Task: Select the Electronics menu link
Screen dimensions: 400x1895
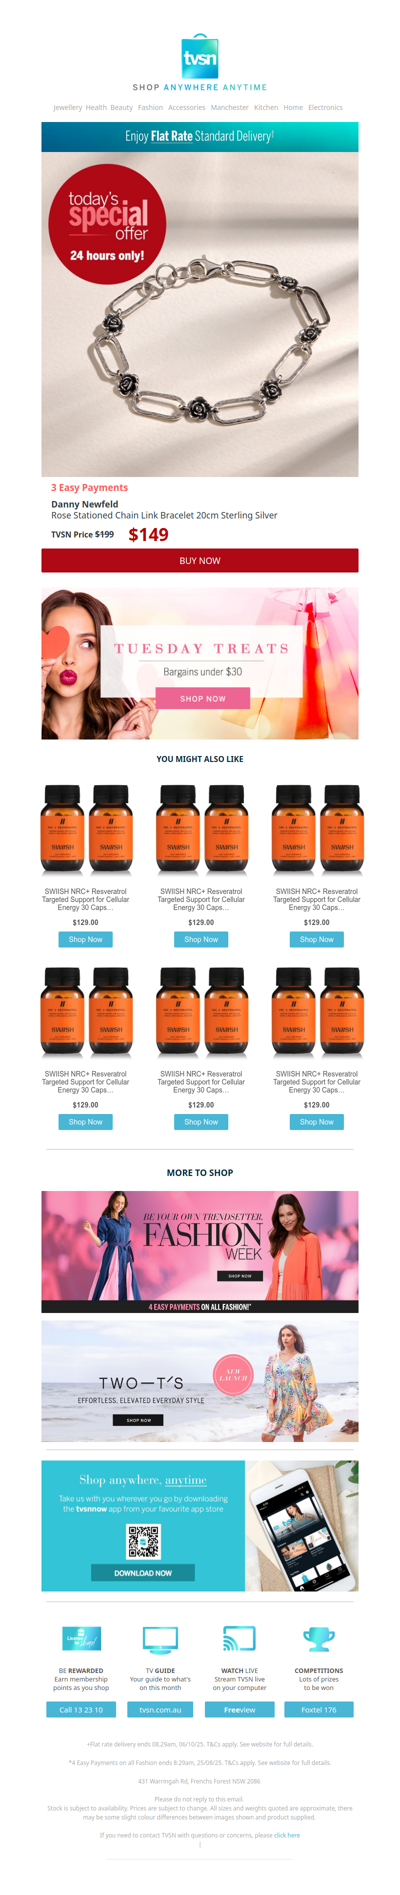Action: tap(325, 107)
